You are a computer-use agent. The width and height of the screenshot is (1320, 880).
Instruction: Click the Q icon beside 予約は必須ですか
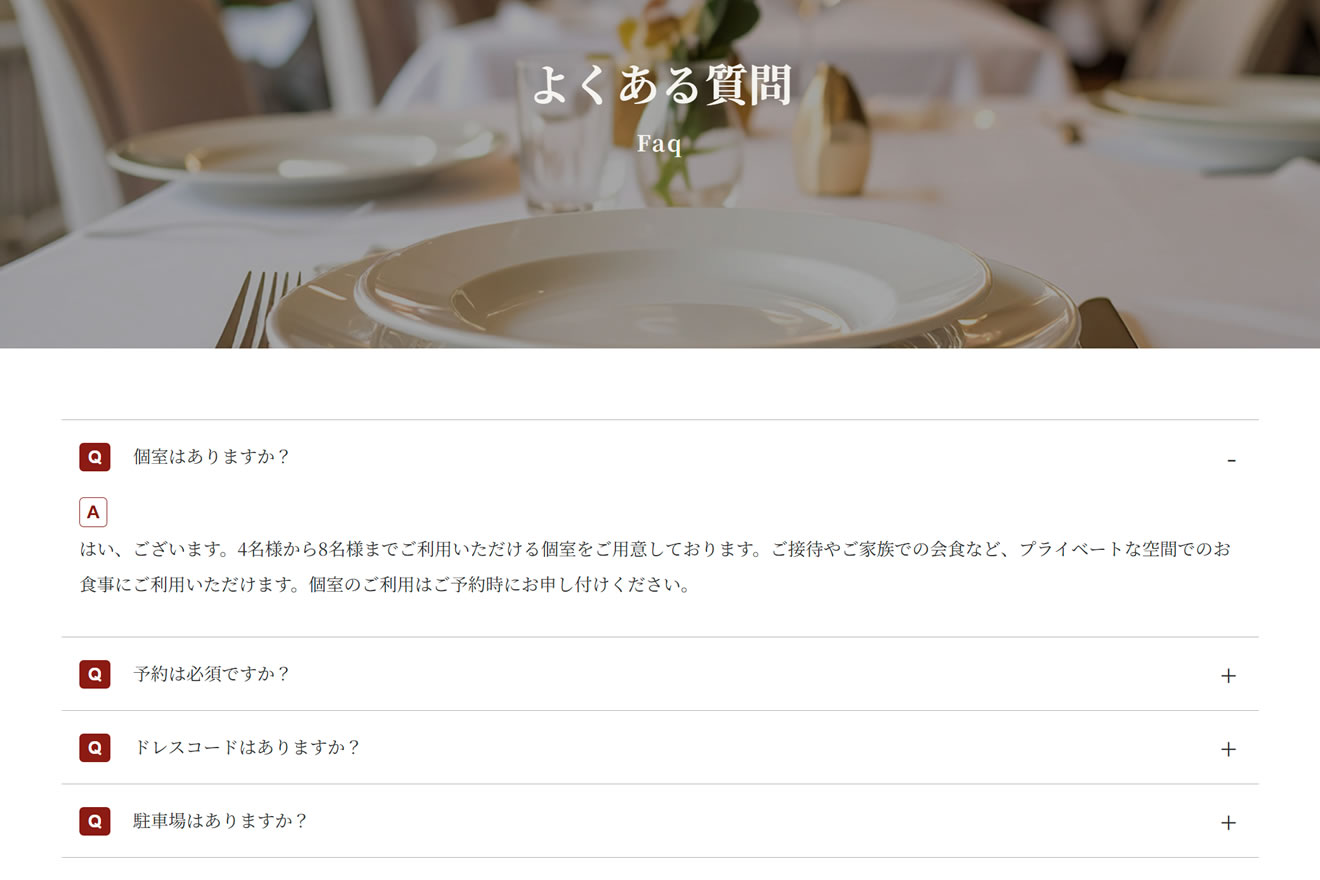point(95,674)
